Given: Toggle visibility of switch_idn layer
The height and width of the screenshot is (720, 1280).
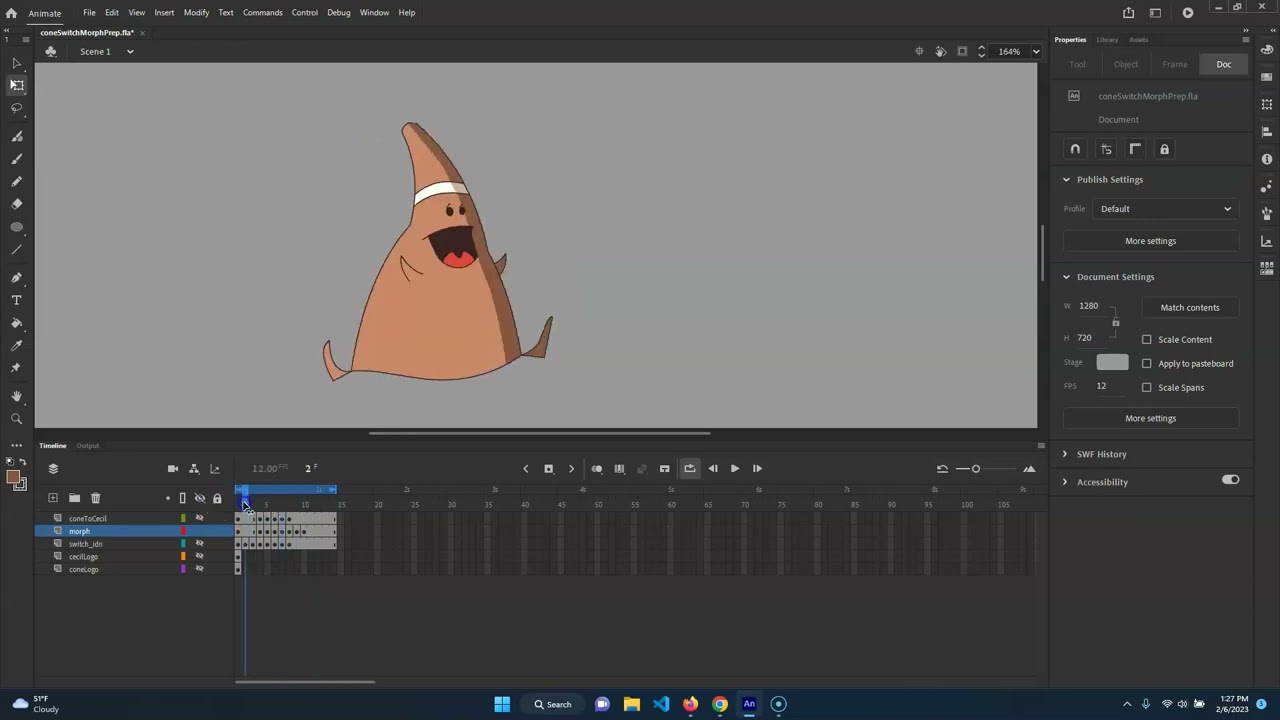Looking at the screenshot, I should tap(199, 543).
